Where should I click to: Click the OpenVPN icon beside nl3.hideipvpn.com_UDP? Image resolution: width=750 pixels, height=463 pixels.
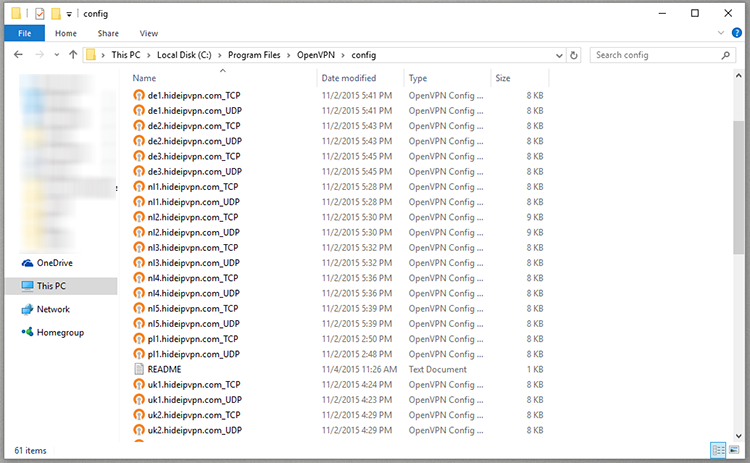pos(139,263)
